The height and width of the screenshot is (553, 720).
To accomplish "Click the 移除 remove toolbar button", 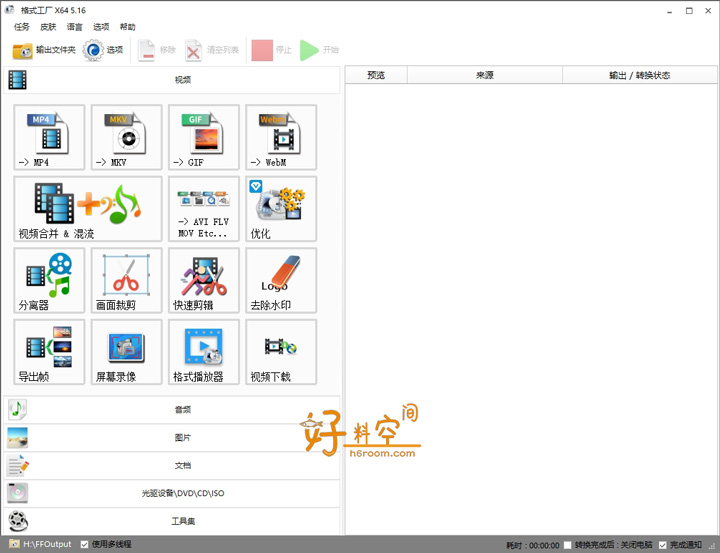I will pos(157,50).
